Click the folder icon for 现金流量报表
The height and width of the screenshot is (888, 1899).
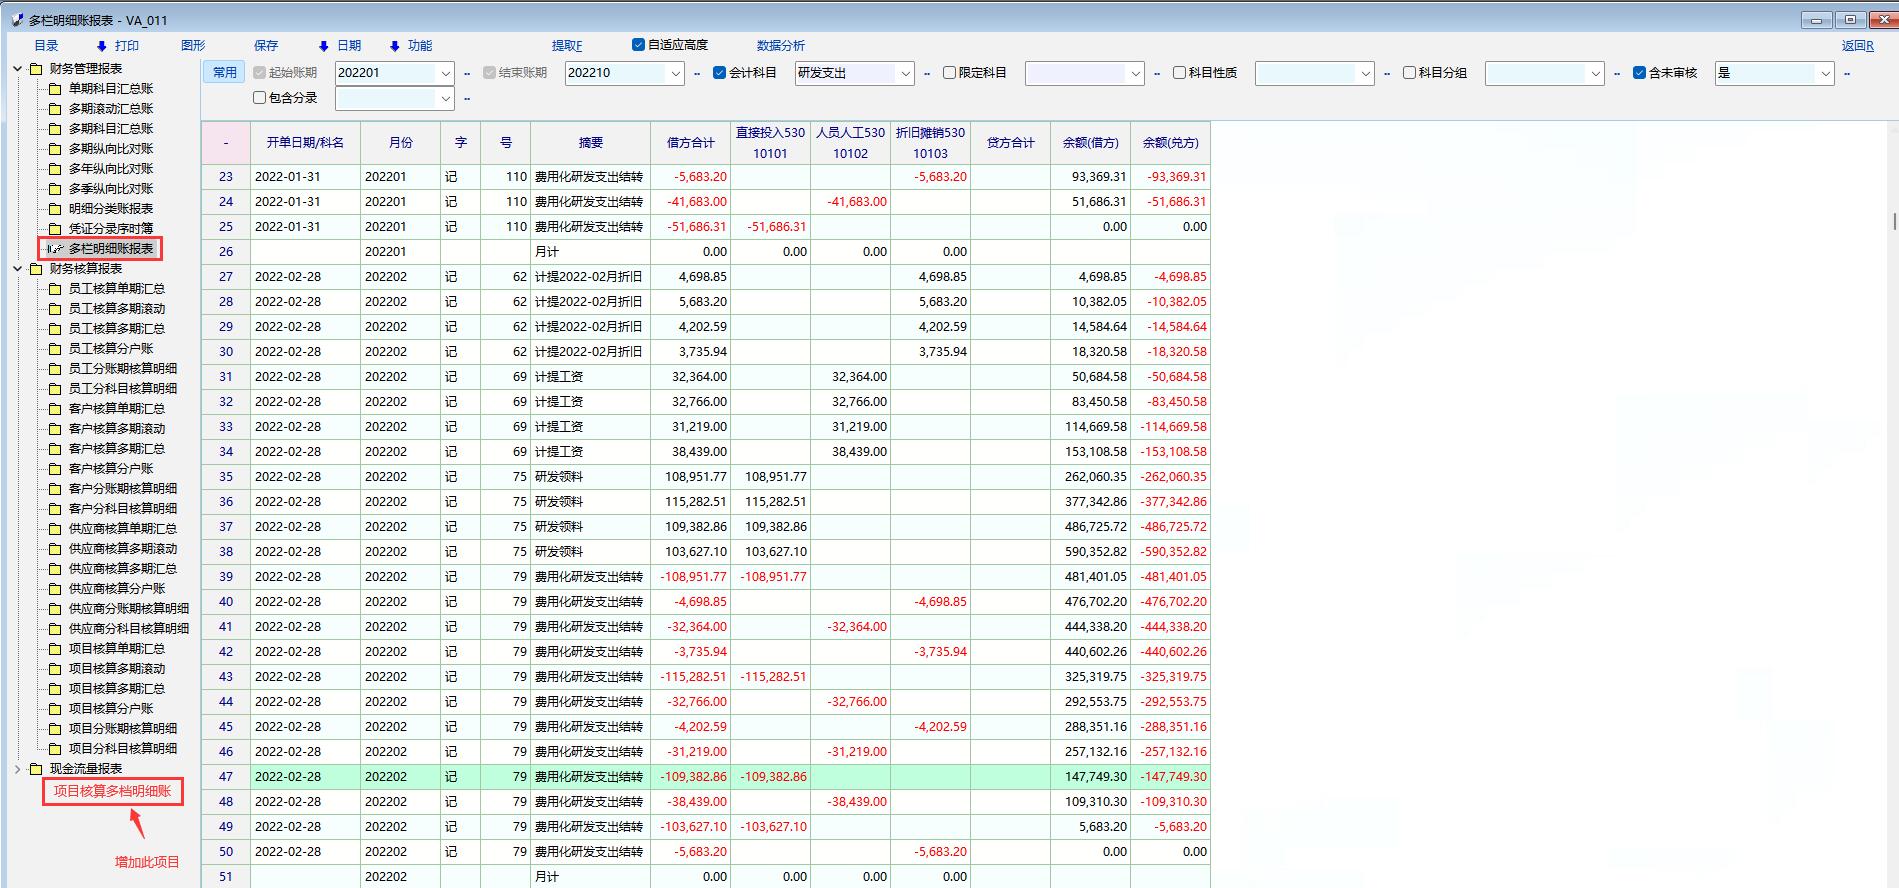pyautogui.click(x=37, y=769)
